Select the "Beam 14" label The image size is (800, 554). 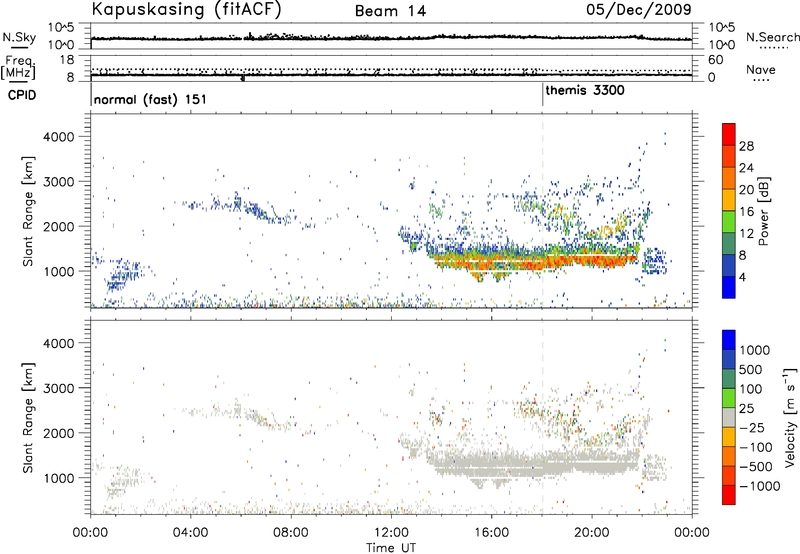390,11
